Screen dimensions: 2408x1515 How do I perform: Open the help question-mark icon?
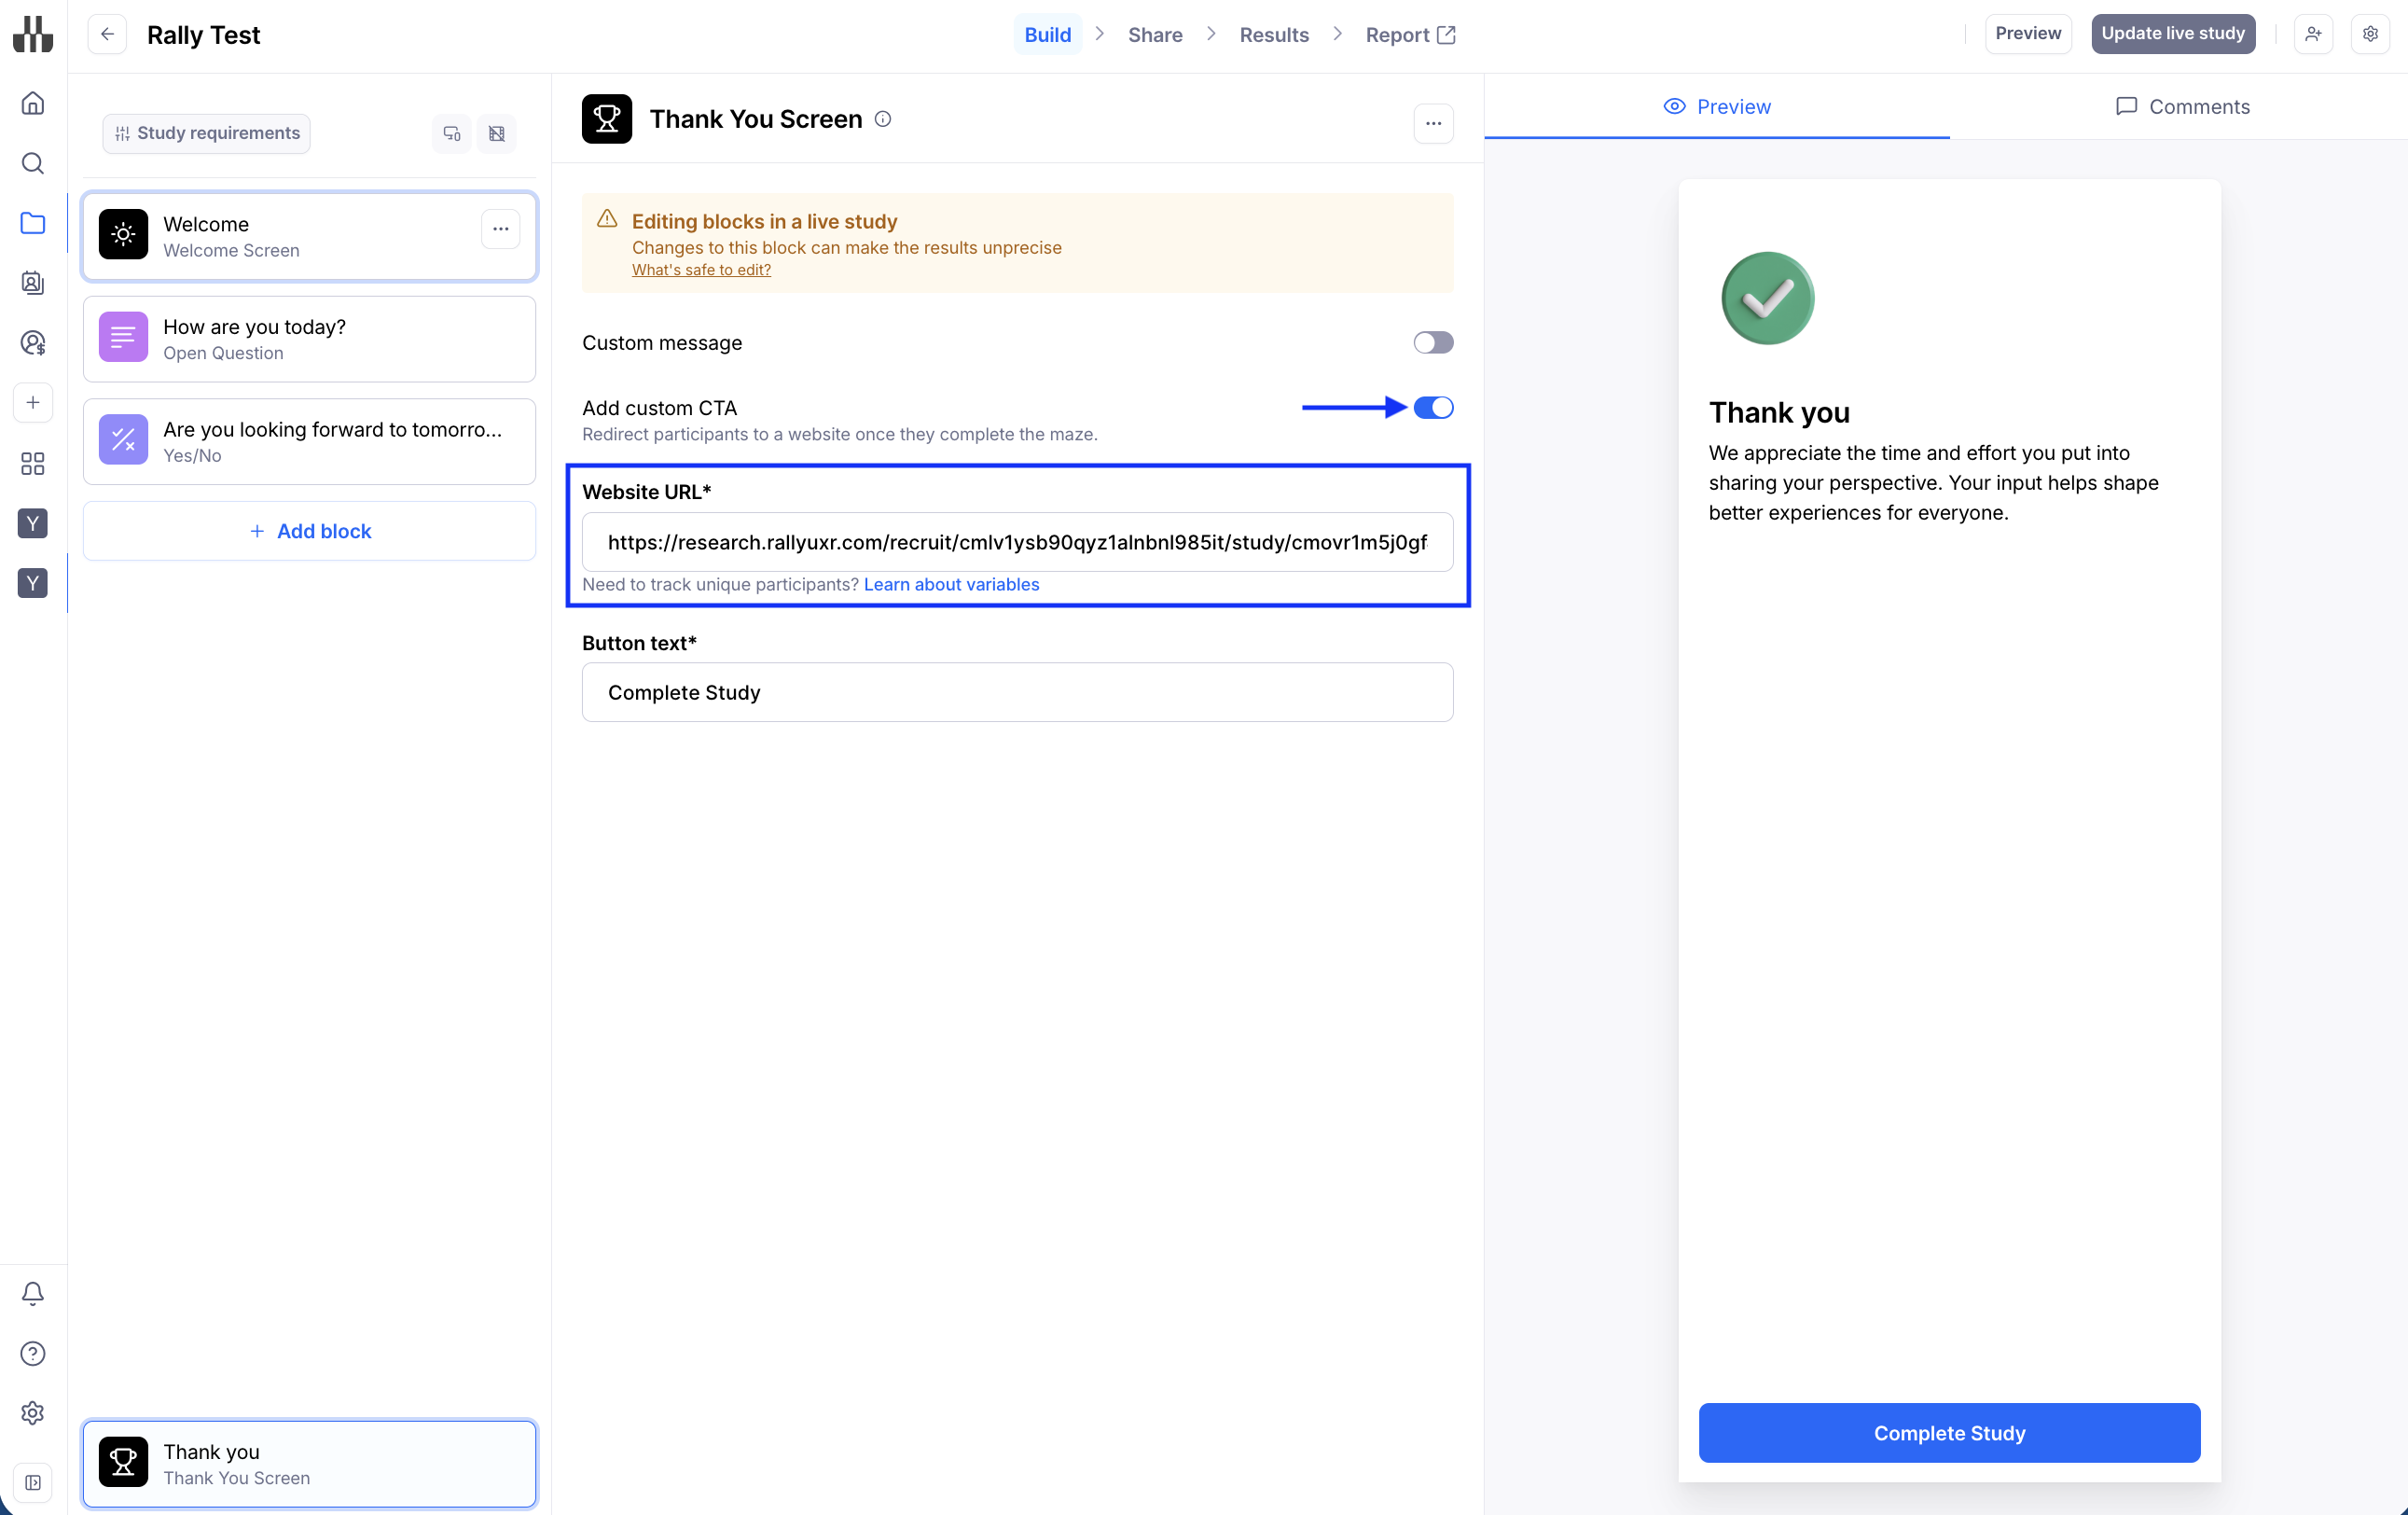click(x=33, y=1354)
